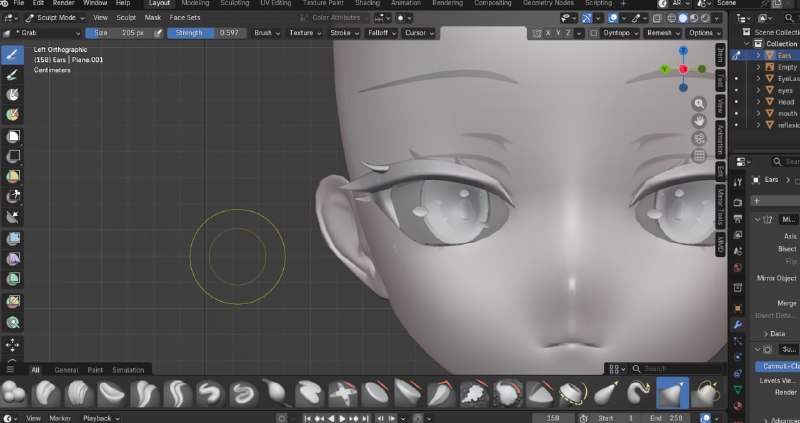Click the pan hand viewport gizmo

699,121
